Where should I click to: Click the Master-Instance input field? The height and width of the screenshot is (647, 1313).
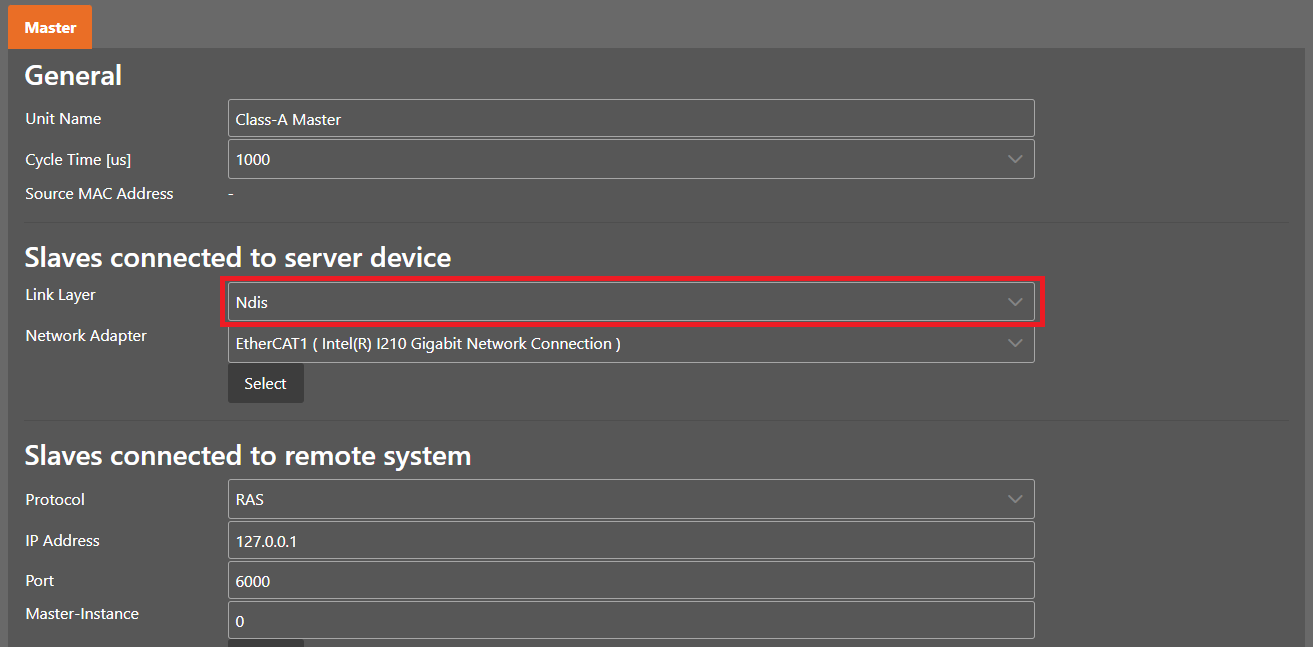pos(630,621)
